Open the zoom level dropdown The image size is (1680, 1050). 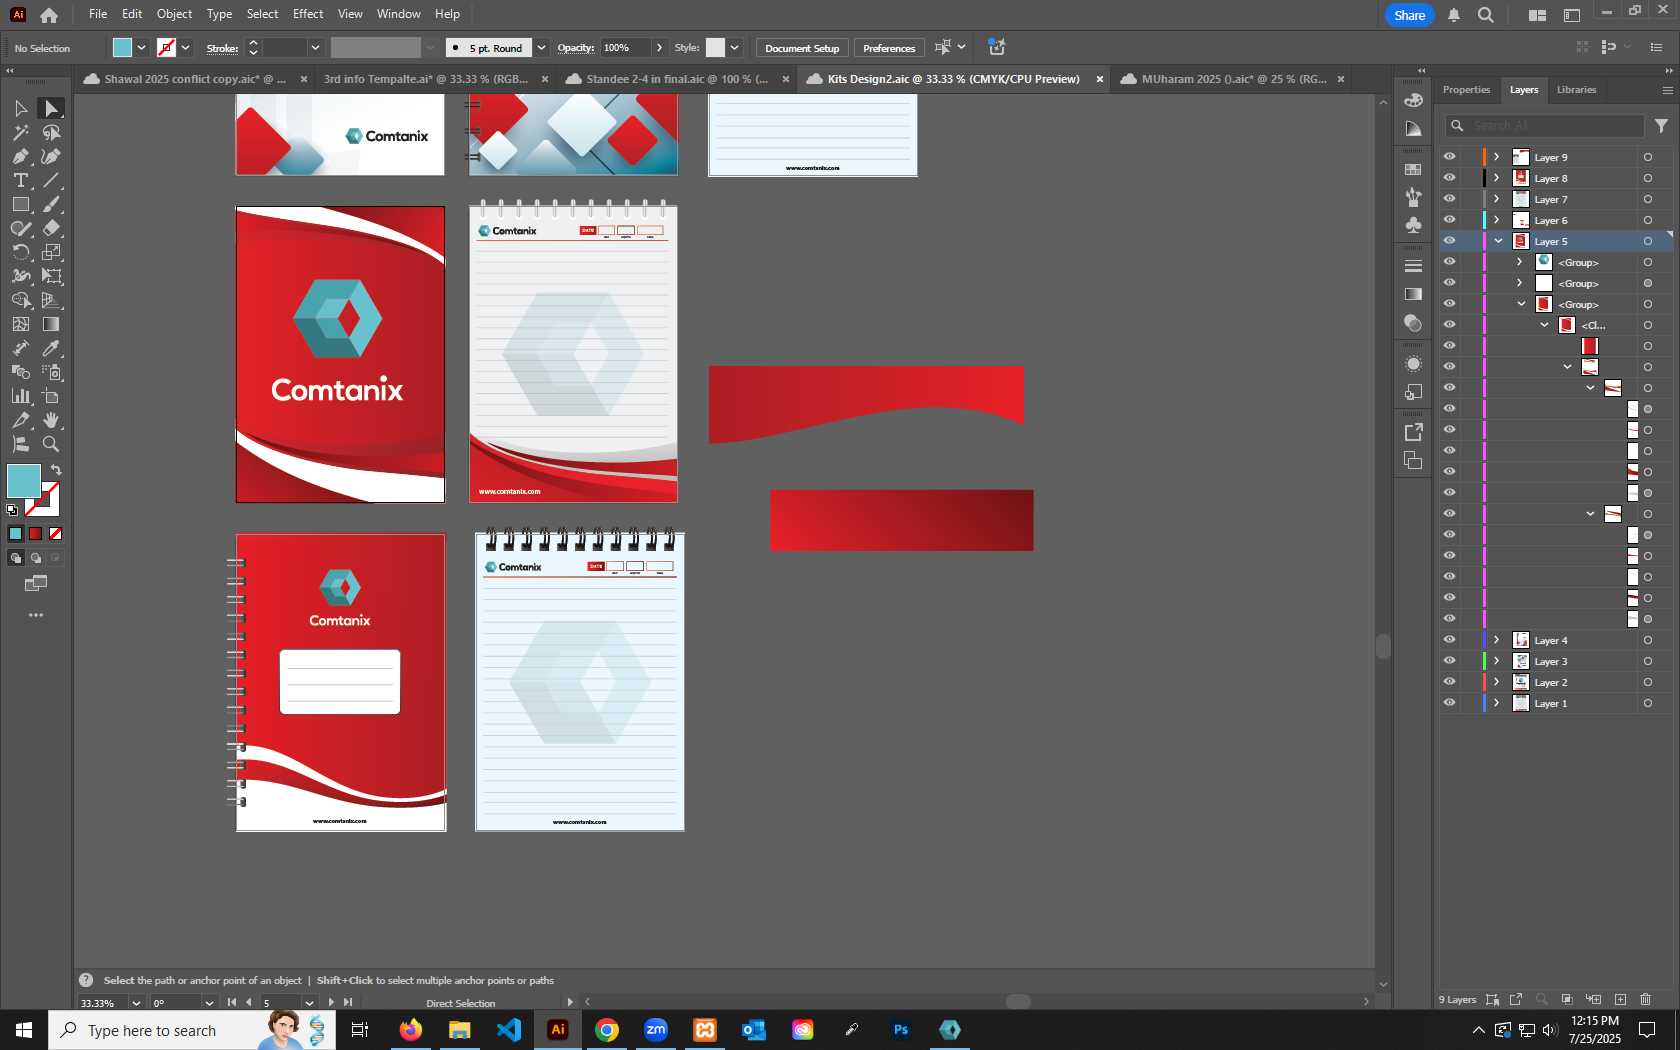pyautogui.click(x=136, y=1003)
